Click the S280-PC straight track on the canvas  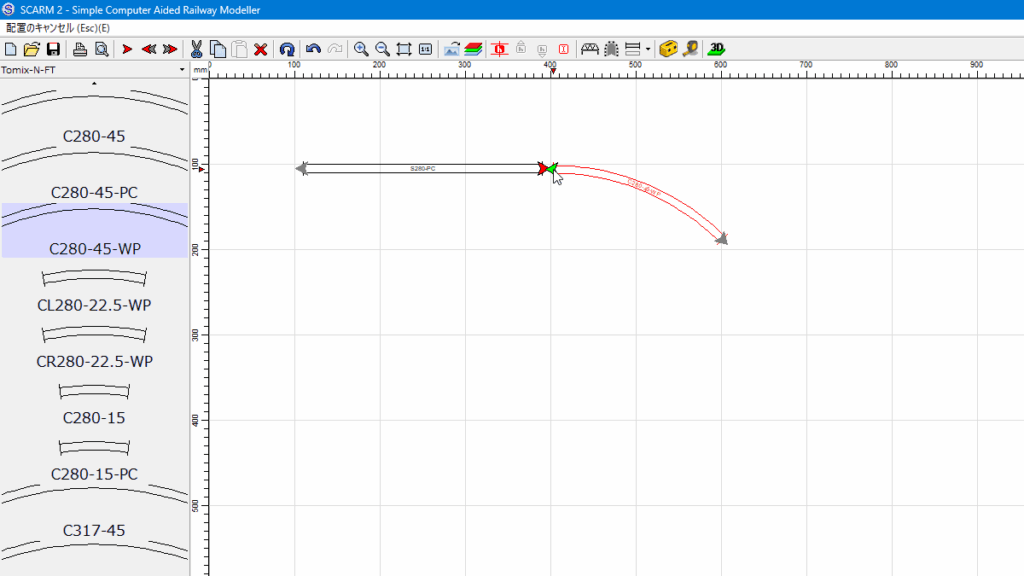coord(422,169)
